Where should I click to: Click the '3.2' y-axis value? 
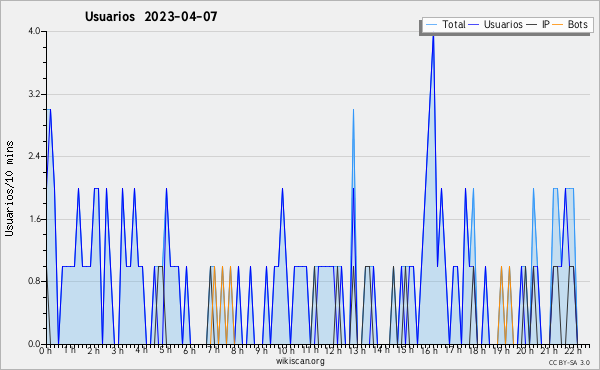tap(34, 94)
